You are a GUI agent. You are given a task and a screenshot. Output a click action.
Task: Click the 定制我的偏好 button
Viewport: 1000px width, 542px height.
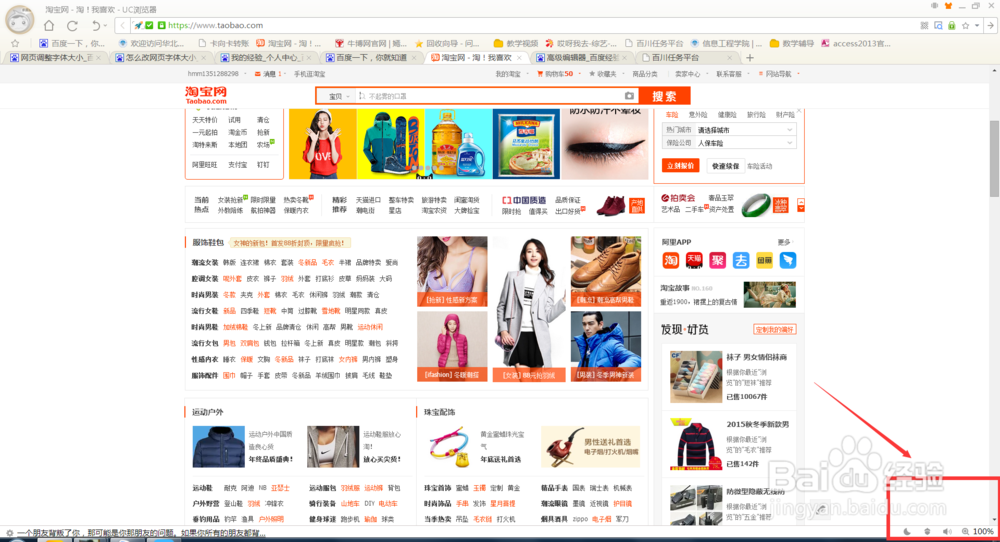tap(774, 330)
